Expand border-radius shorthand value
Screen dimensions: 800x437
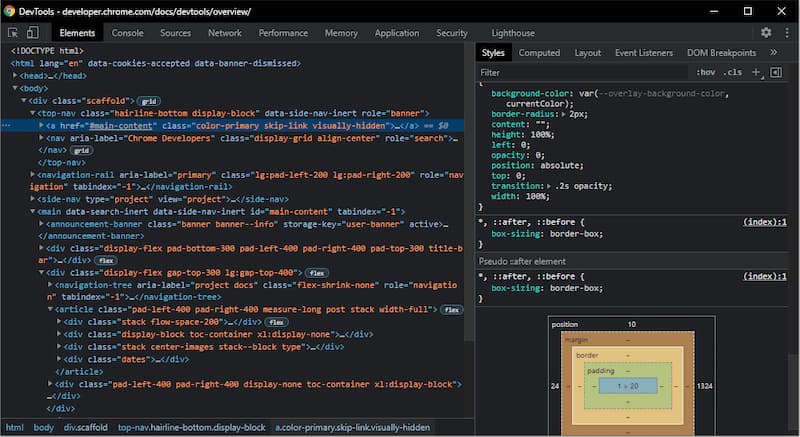point(564,114)
